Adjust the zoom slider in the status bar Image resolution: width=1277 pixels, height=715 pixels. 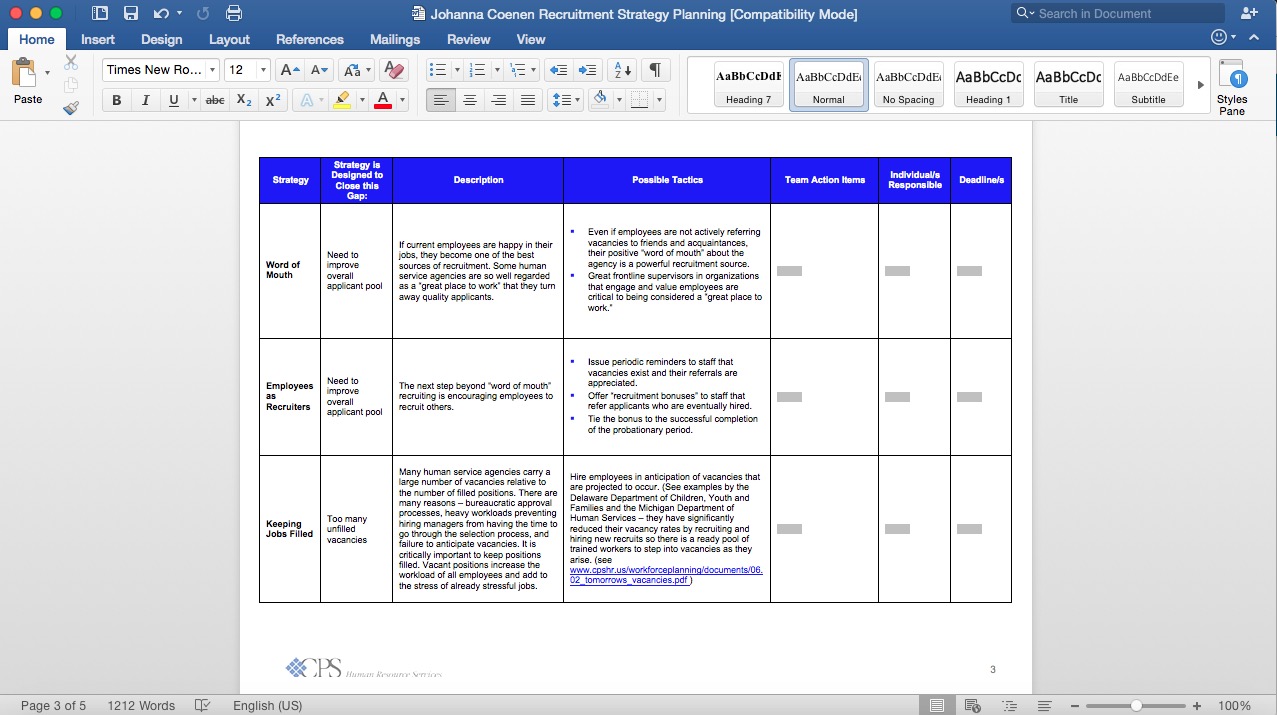[x=1134, y=705]
